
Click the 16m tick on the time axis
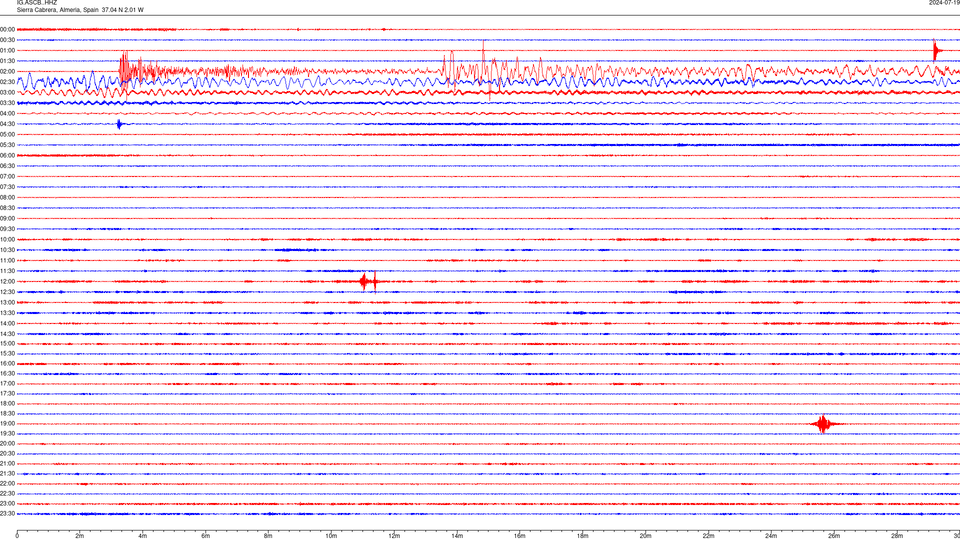[x=520, y=536]
